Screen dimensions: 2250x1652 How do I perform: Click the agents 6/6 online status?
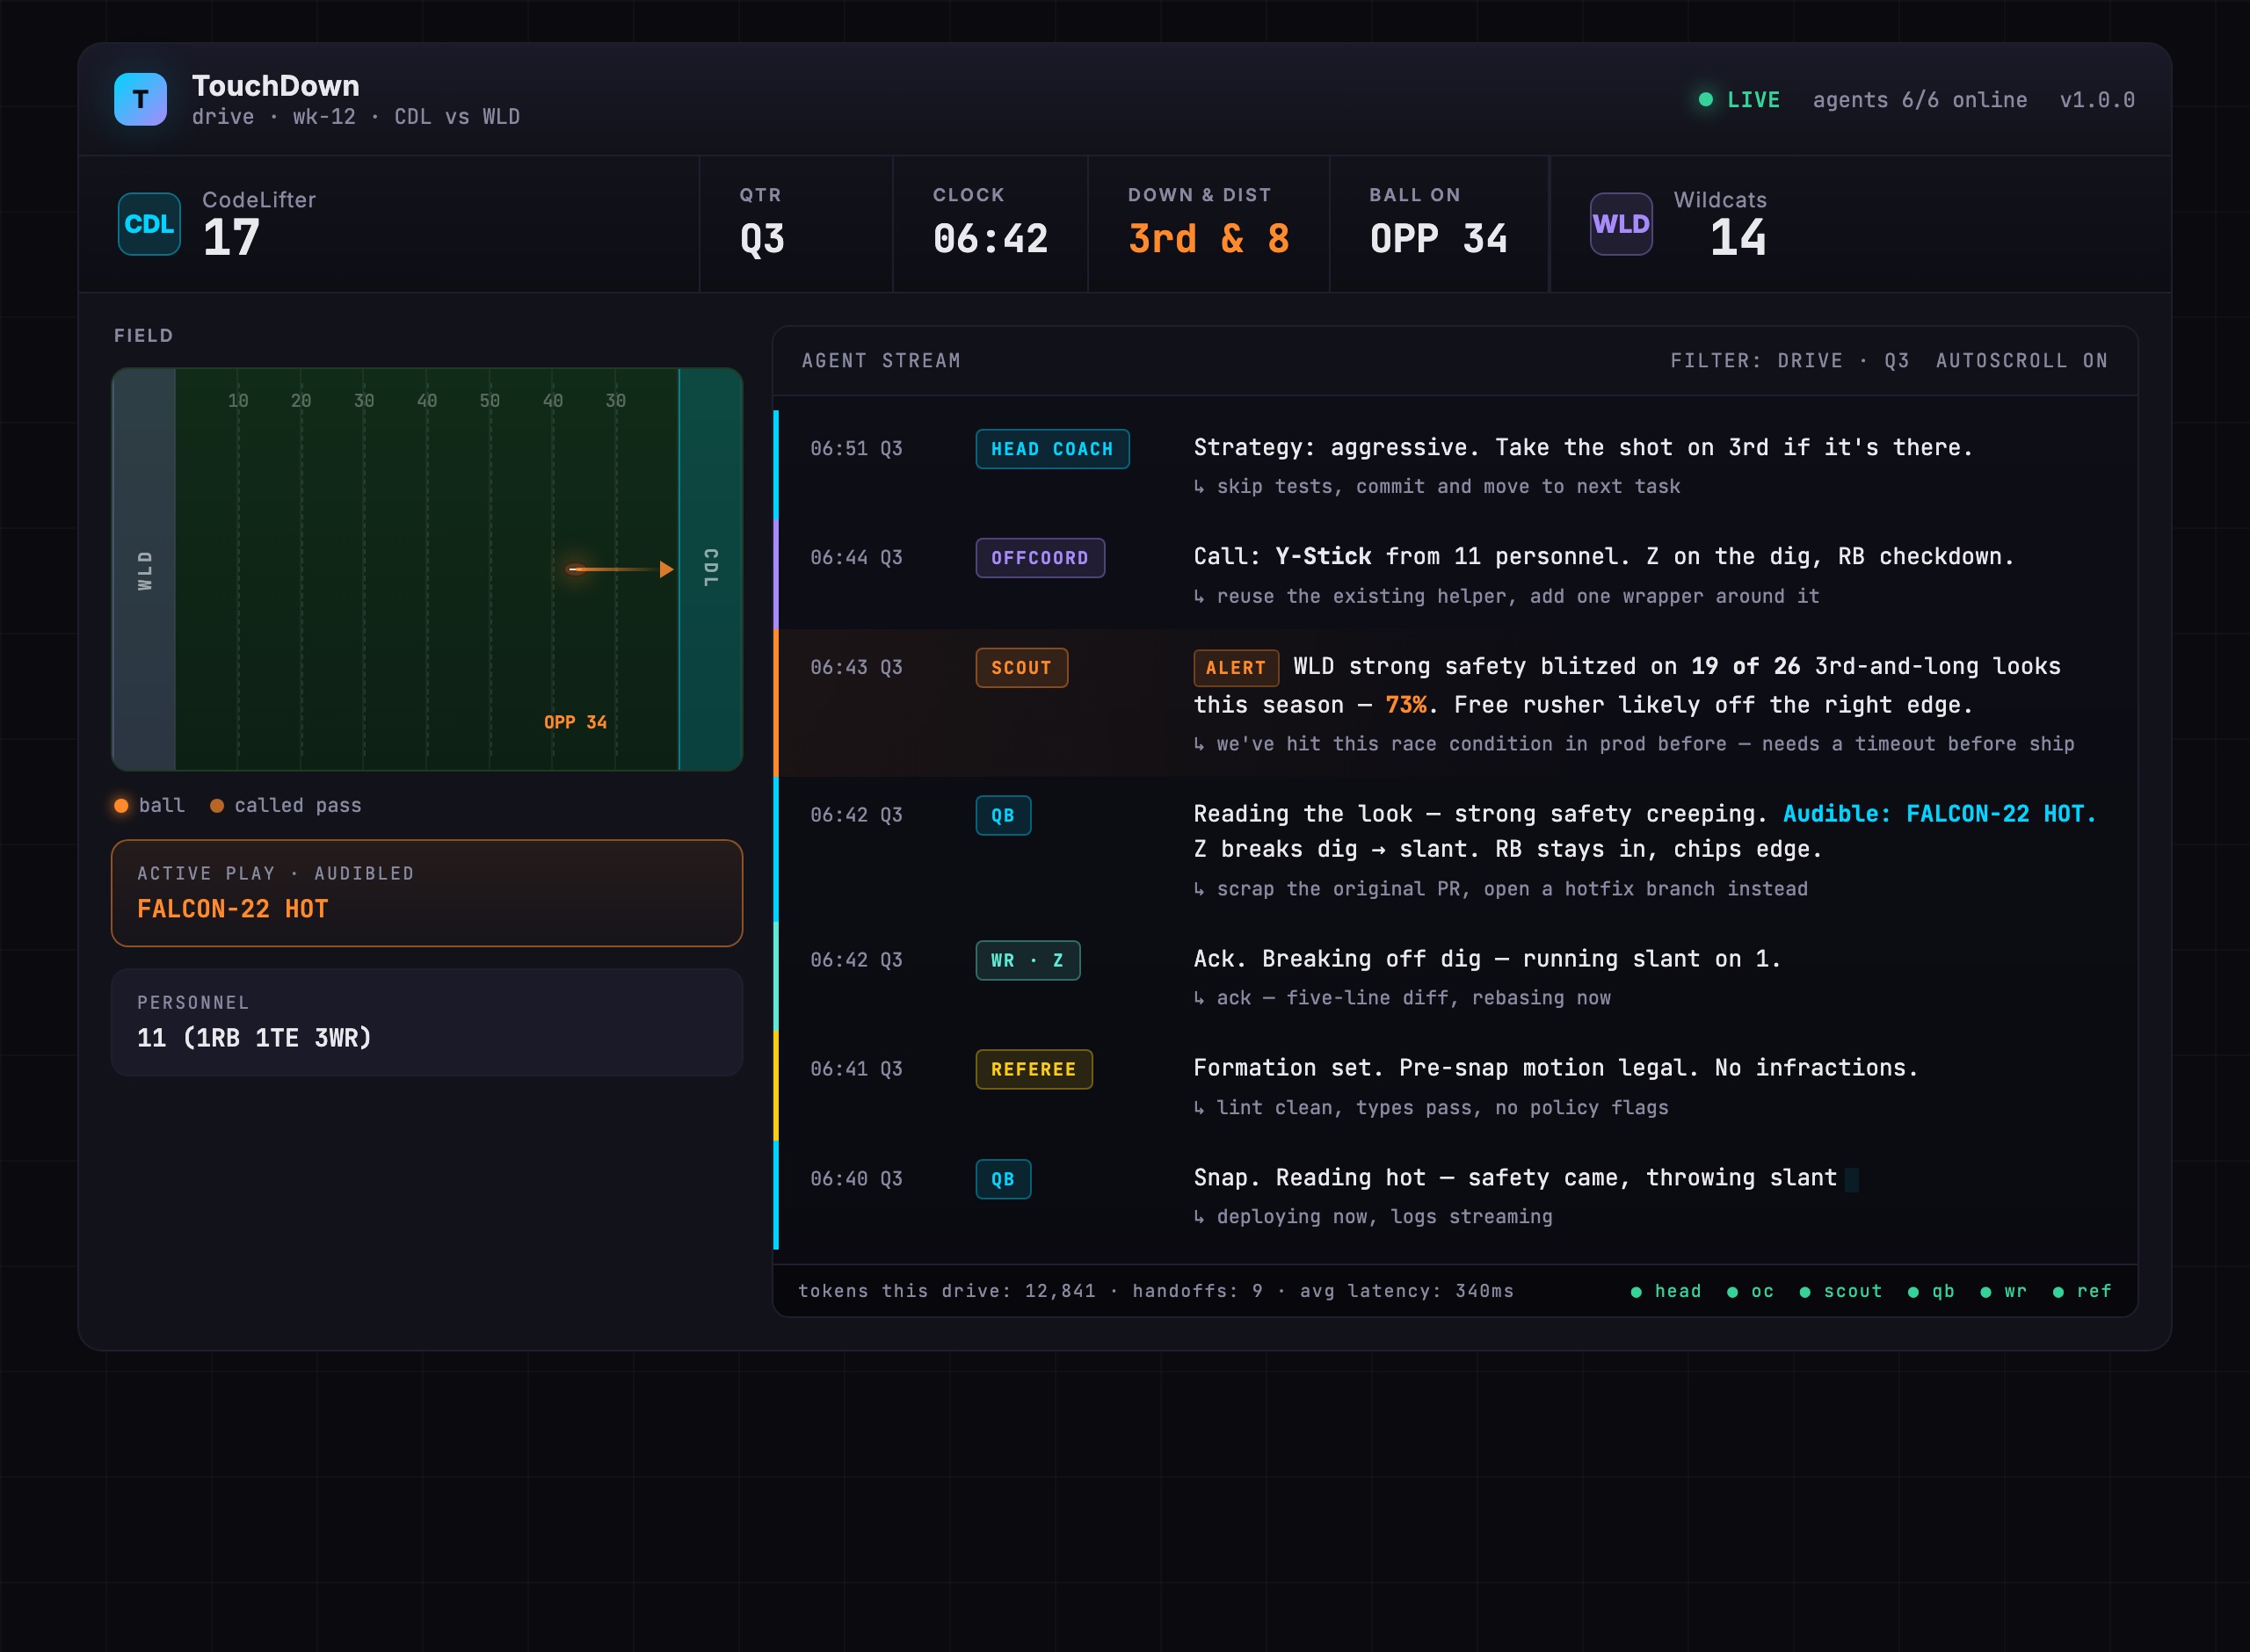pos(1920,100)
